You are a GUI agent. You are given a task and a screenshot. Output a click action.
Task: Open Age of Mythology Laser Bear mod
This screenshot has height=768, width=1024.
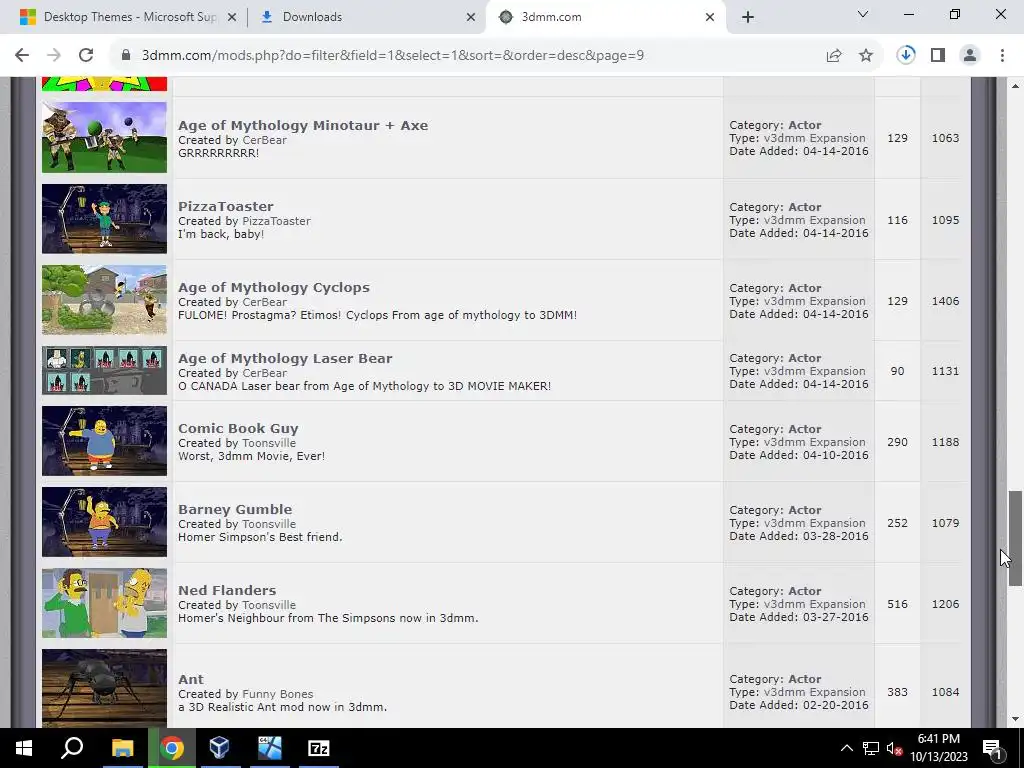coord(285,359)
